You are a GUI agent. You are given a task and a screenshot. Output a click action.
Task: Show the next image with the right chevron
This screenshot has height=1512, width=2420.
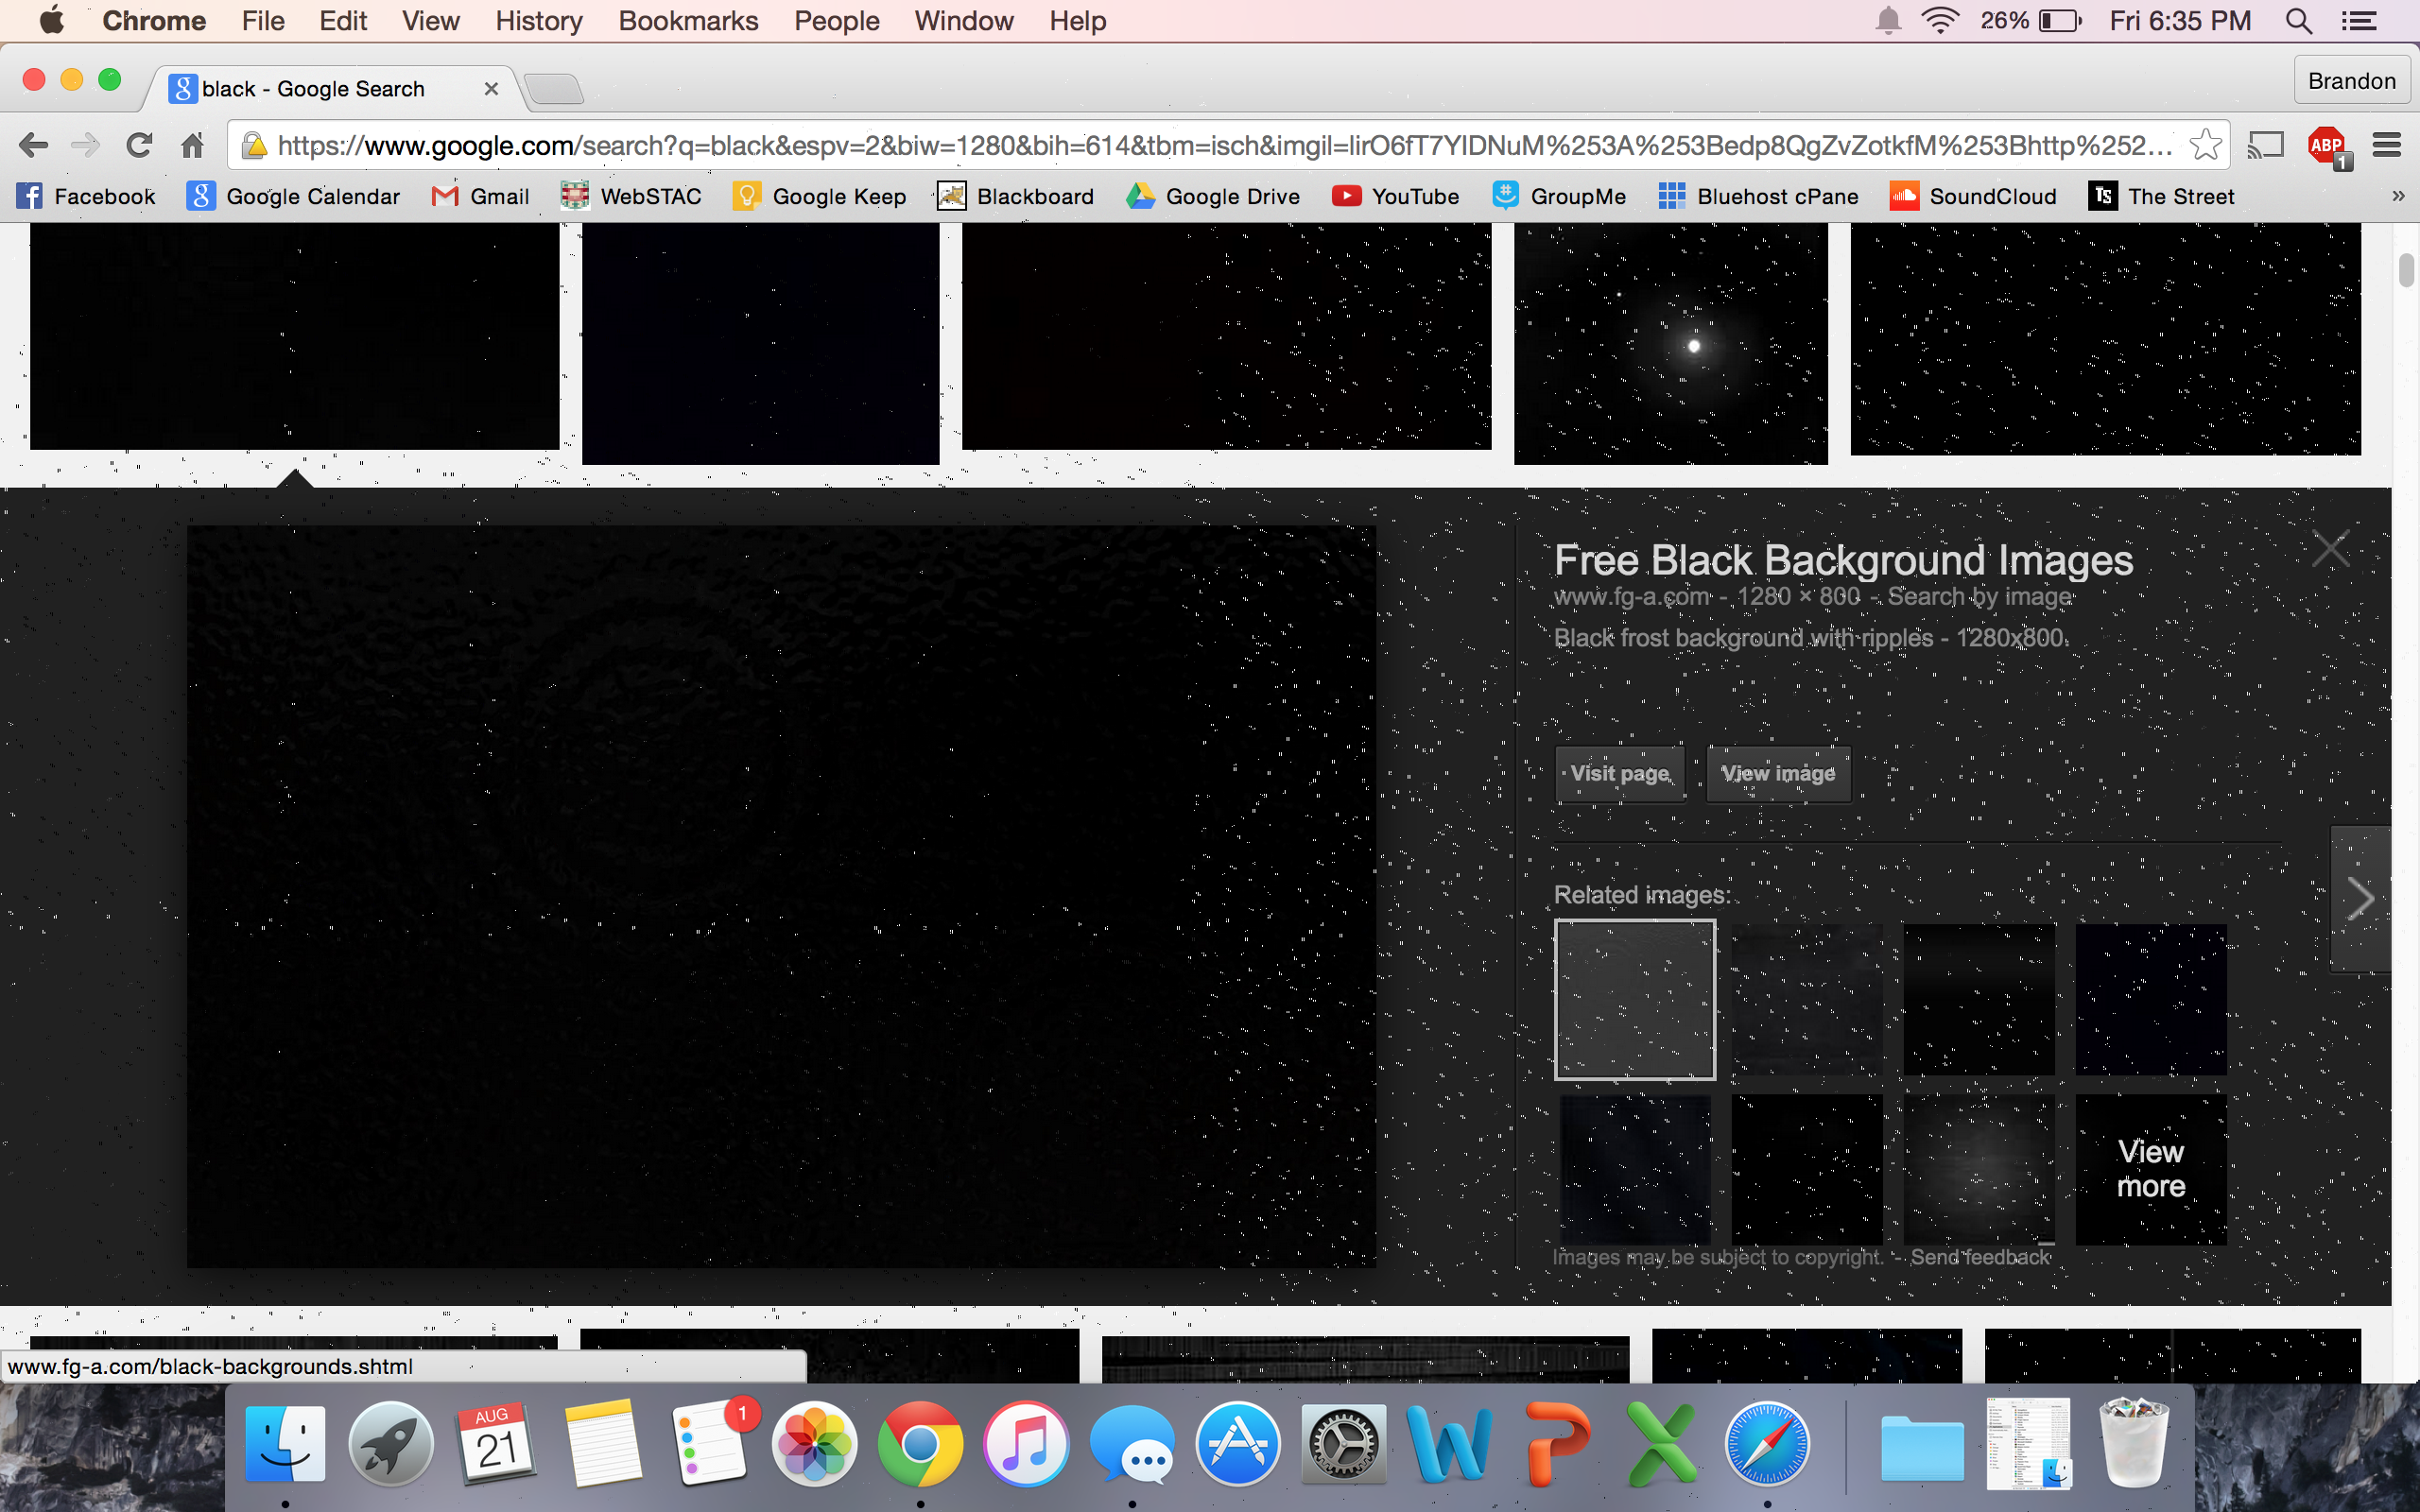coord(2360,898)
